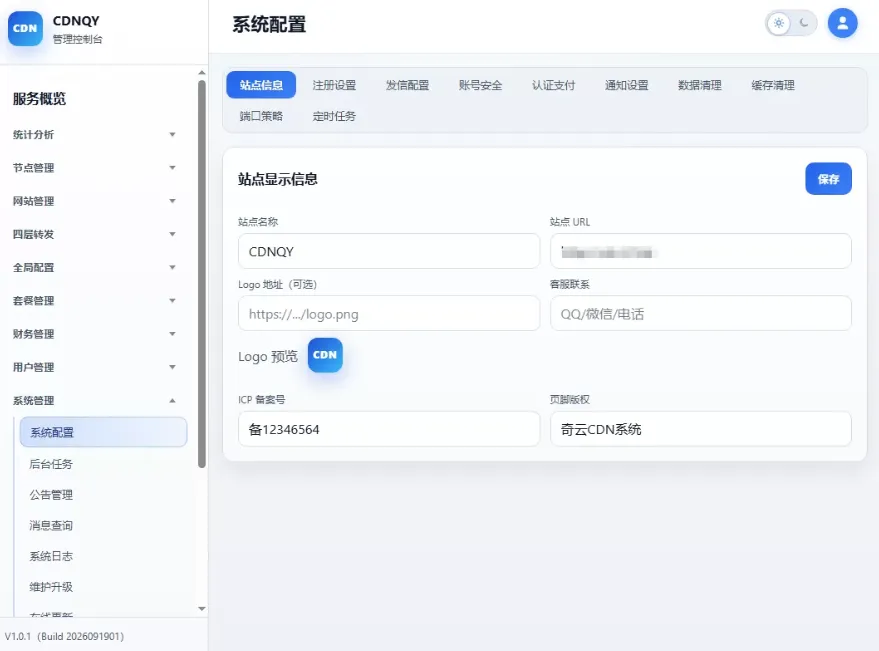The height and width of the screenshot is (651, 879).
Task: Open the 账号安全 tab
Action: coord(480,85)
